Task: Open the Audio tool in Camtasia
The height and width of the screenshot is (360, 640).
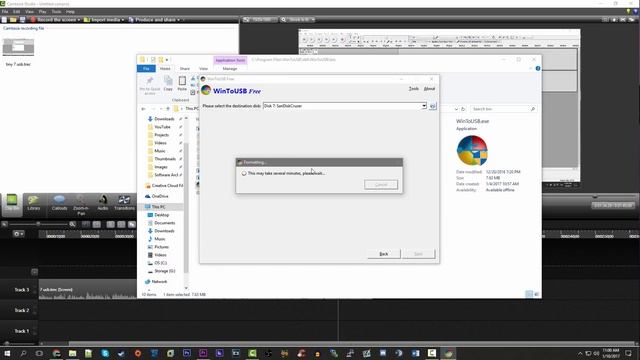Action: 102,203
